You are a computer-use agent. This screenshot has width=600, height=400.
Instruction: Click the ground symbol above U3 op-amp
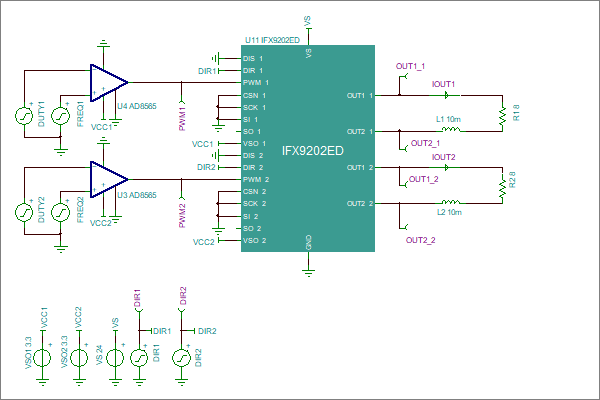click(103, 140)
